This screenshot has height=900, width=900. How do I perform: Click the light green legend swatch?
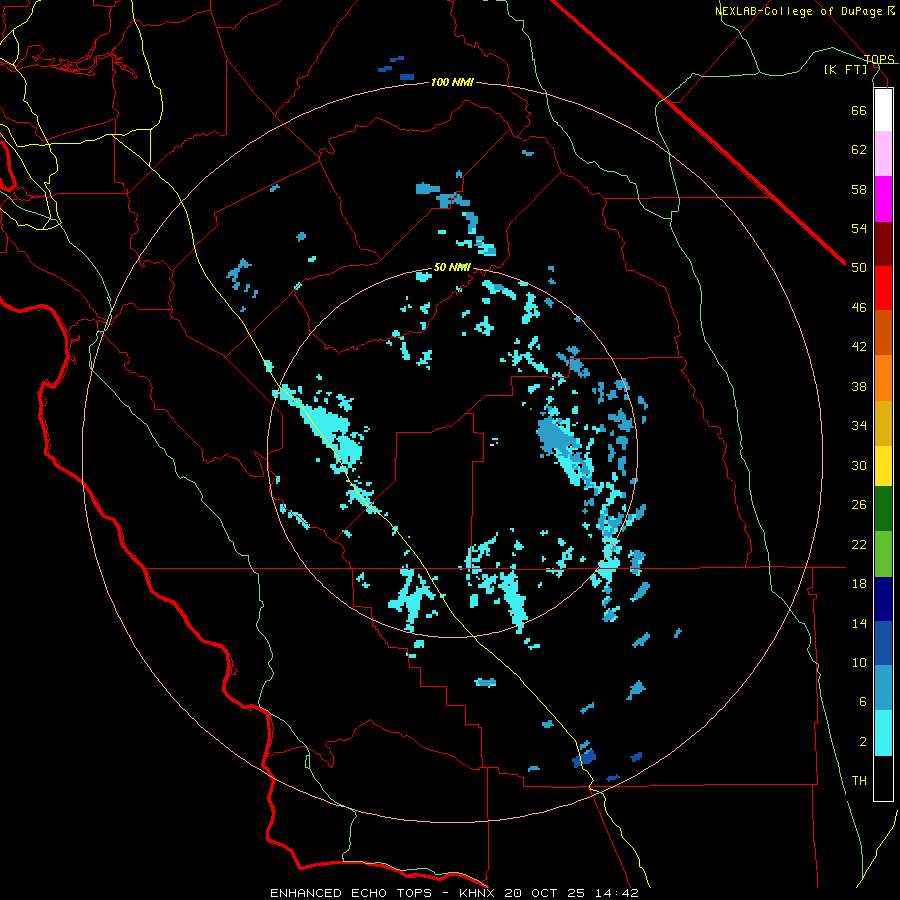tap(883, 553)
